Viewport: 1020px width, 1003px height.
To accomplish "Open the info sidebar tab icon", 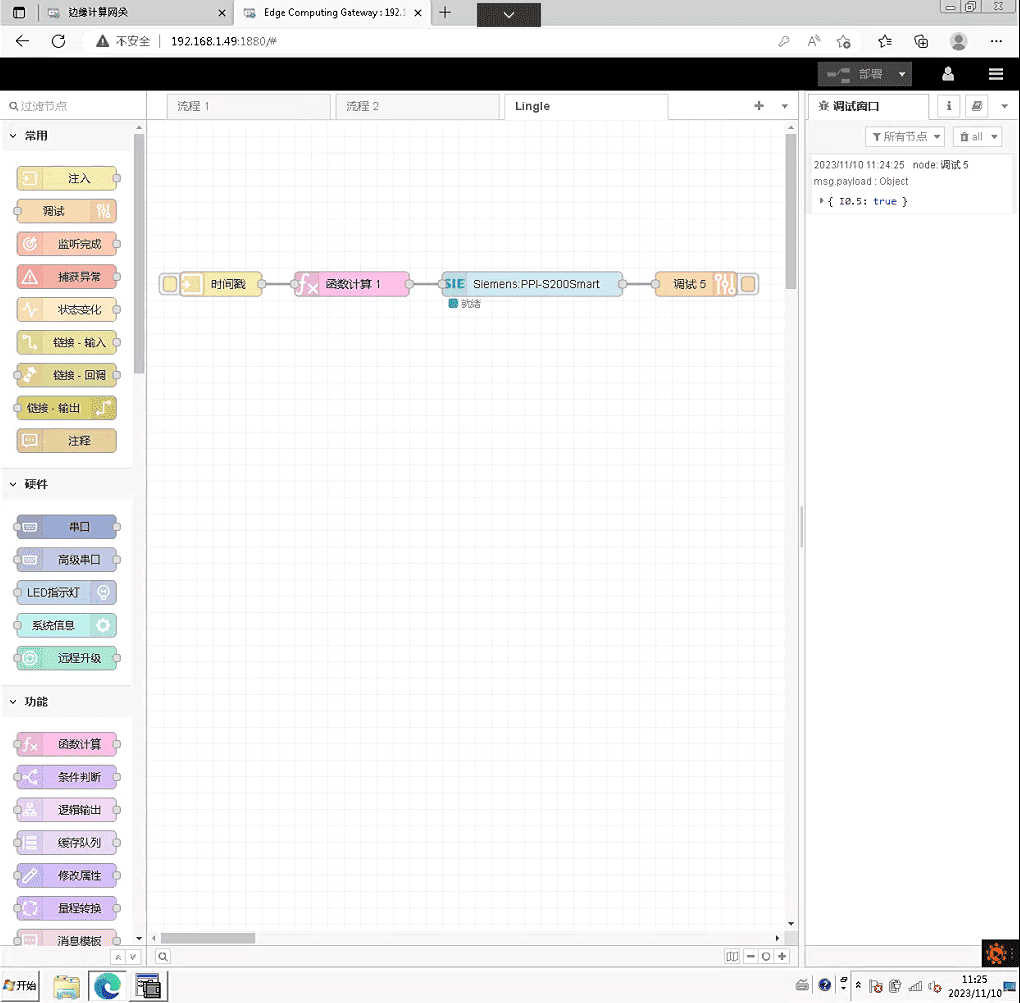I will point(948,106).
